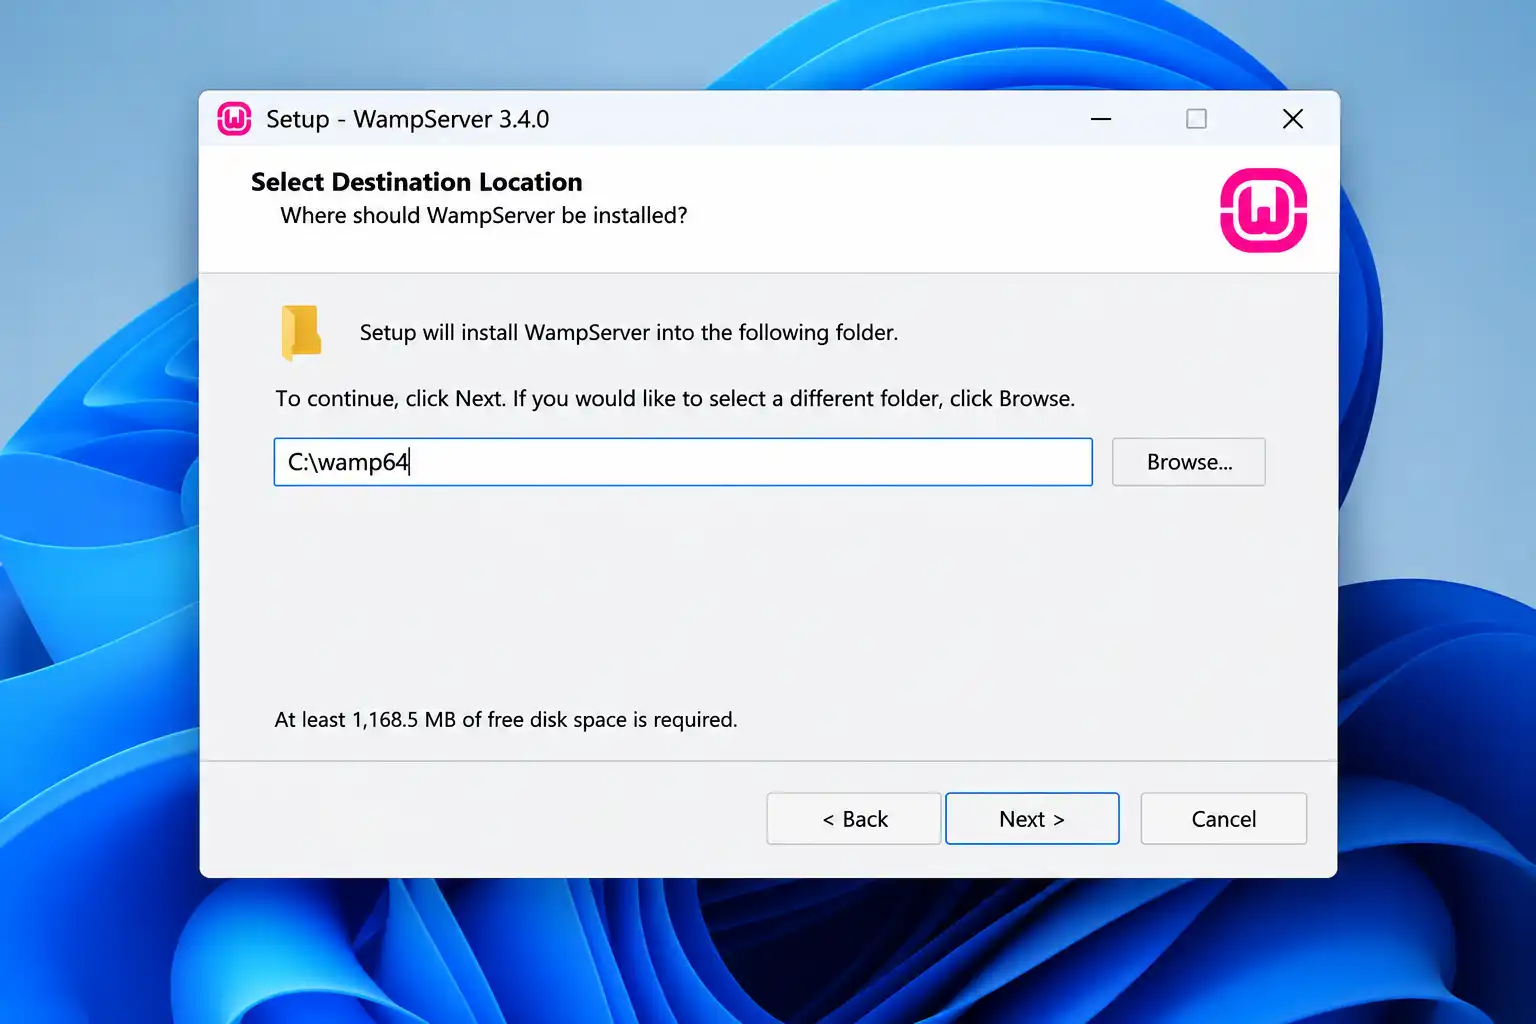The image size is (1536, 1024).
Task: Click the WampServer logo in the title bar
Action: 234,119
